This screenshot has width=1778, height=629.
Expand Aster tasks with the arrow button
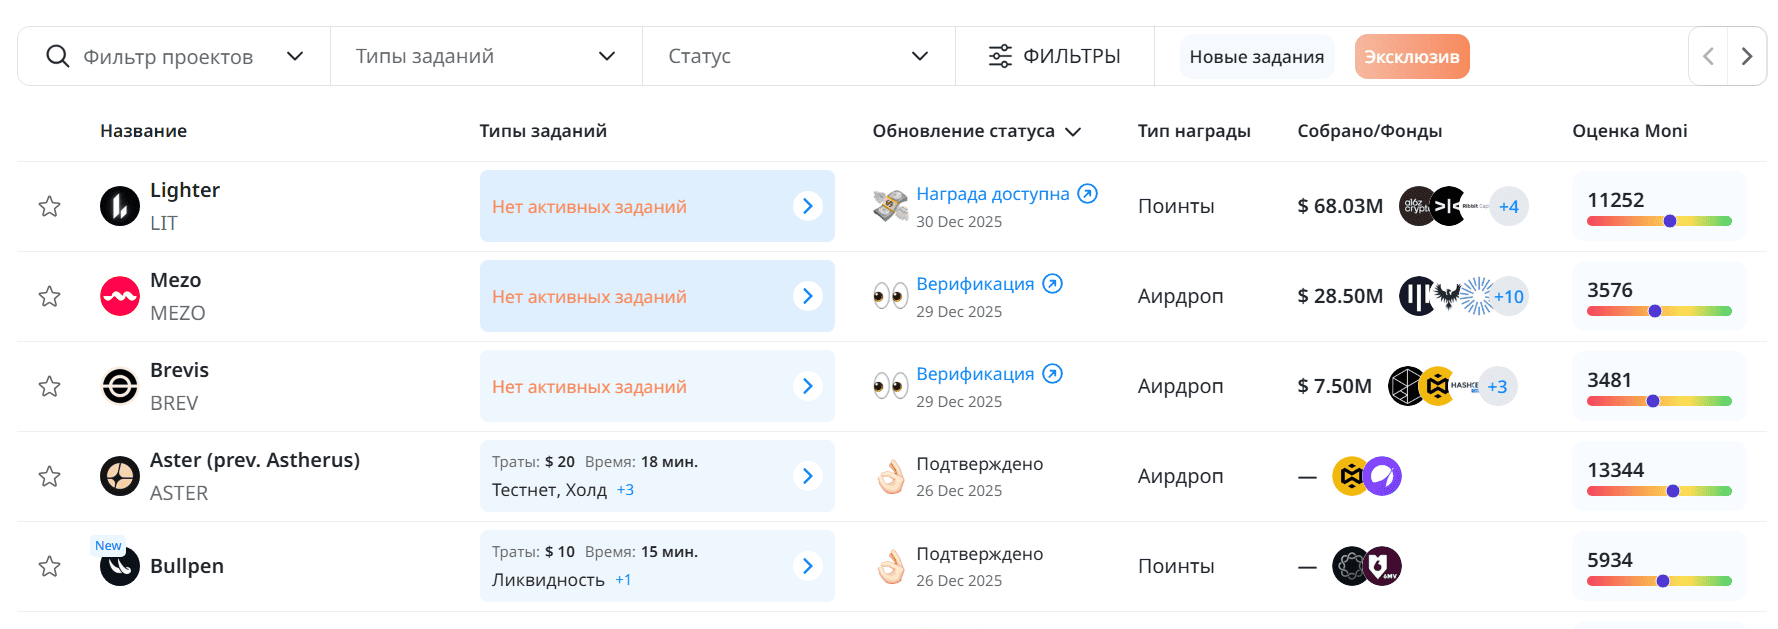pos(808,476)
